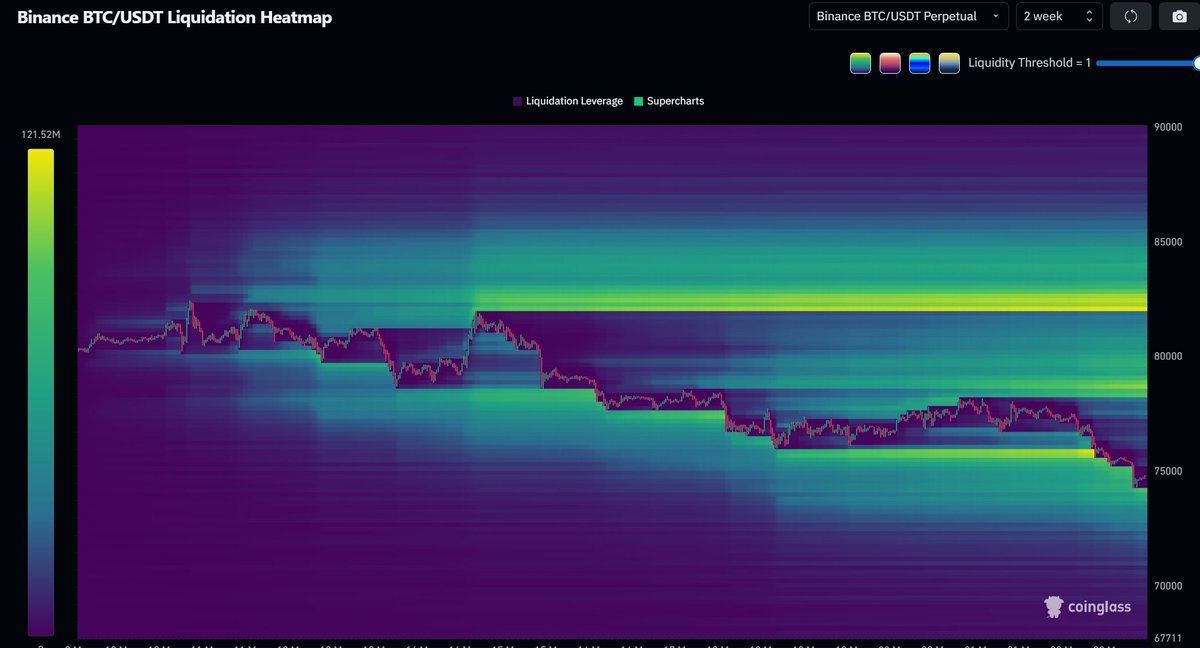This screenshot has height=648, width=1200.
Task: Toggle the Liquidation Leverage legend item
Action: tap(567, 101)
